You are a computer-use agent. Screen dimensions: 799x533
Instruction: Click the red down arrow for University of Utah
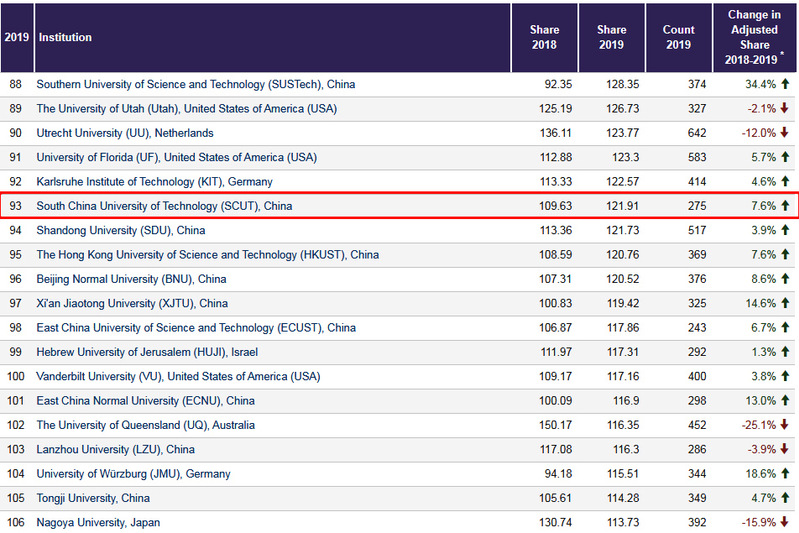click(x=785, y=109)
